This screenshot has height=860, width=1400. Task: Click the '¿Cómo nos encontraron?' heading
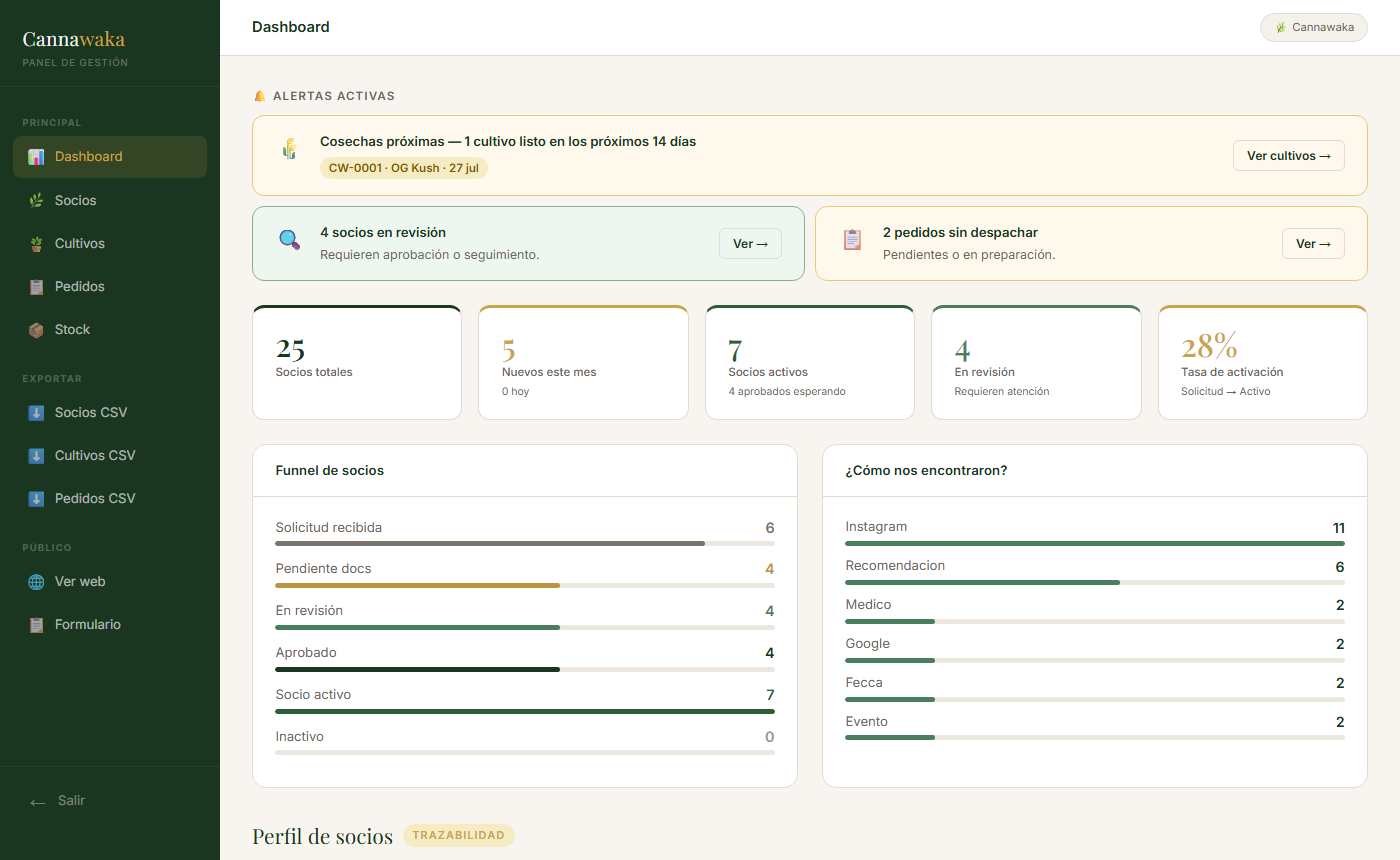point(926,470)
